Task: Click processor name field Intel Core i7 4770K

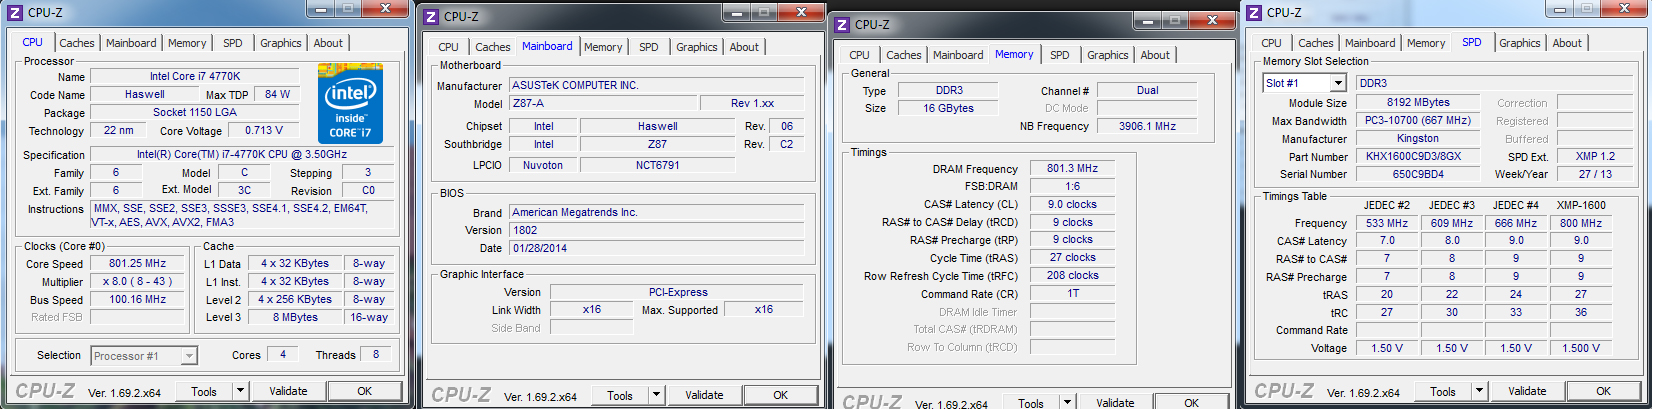Action: coord(195,76)
